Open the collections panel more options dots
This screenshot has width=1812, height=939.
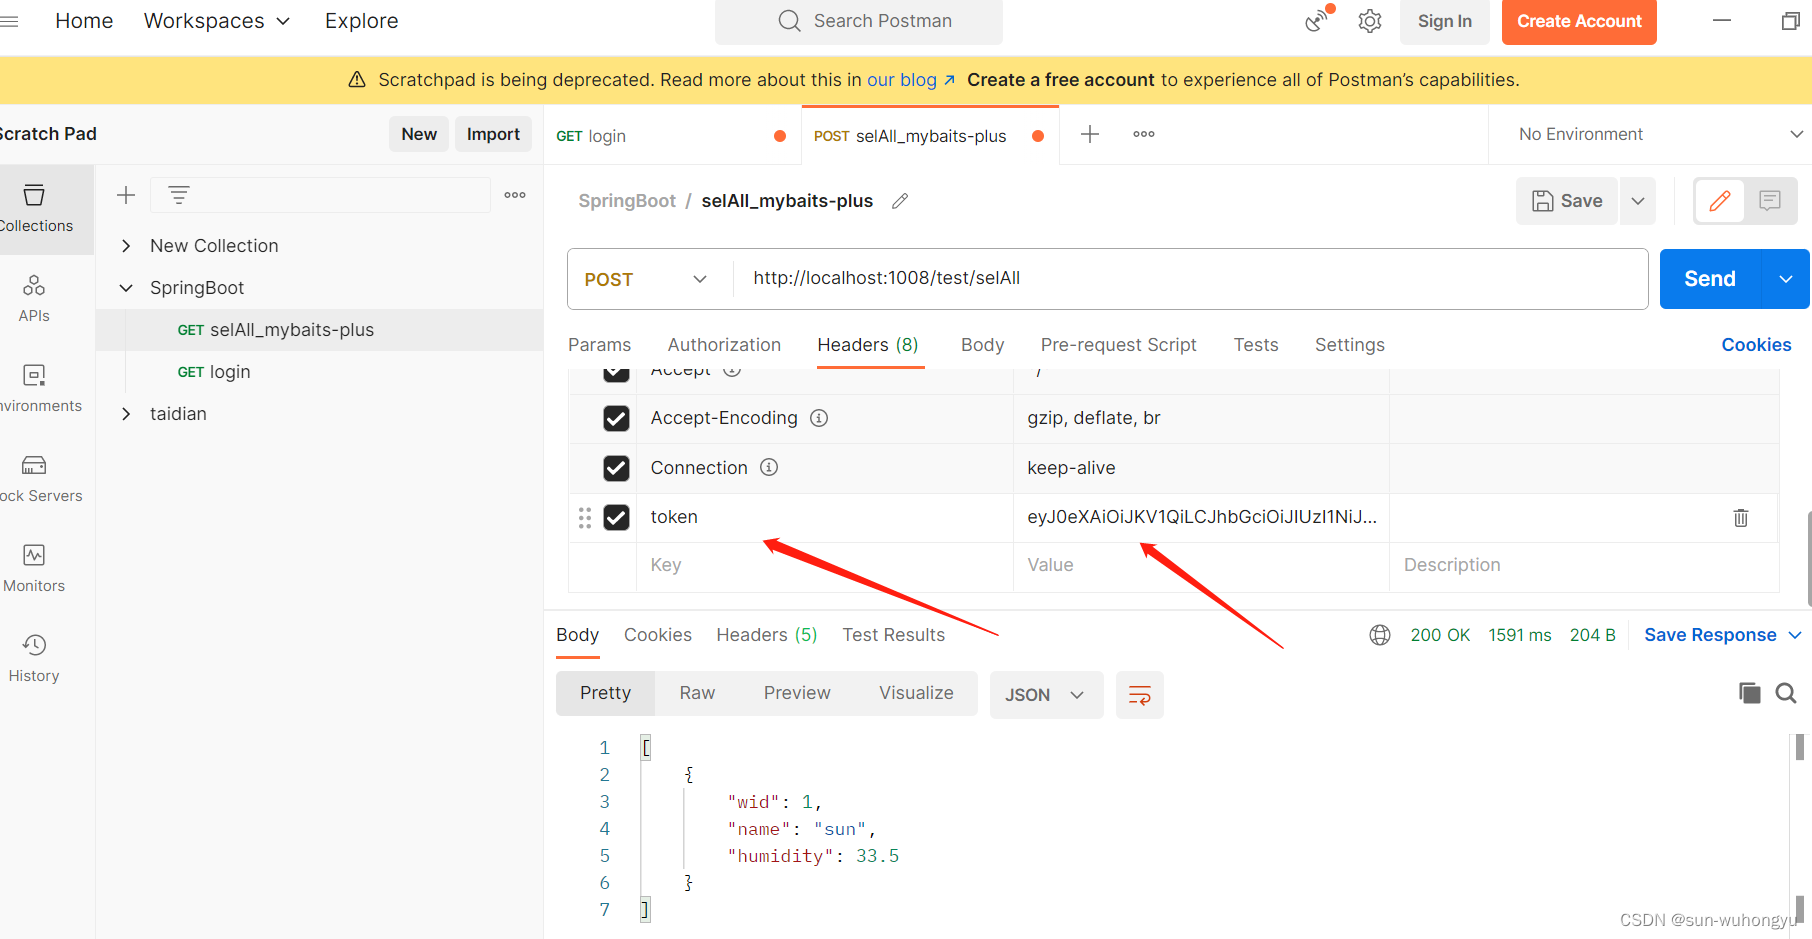tap(515, 195)
